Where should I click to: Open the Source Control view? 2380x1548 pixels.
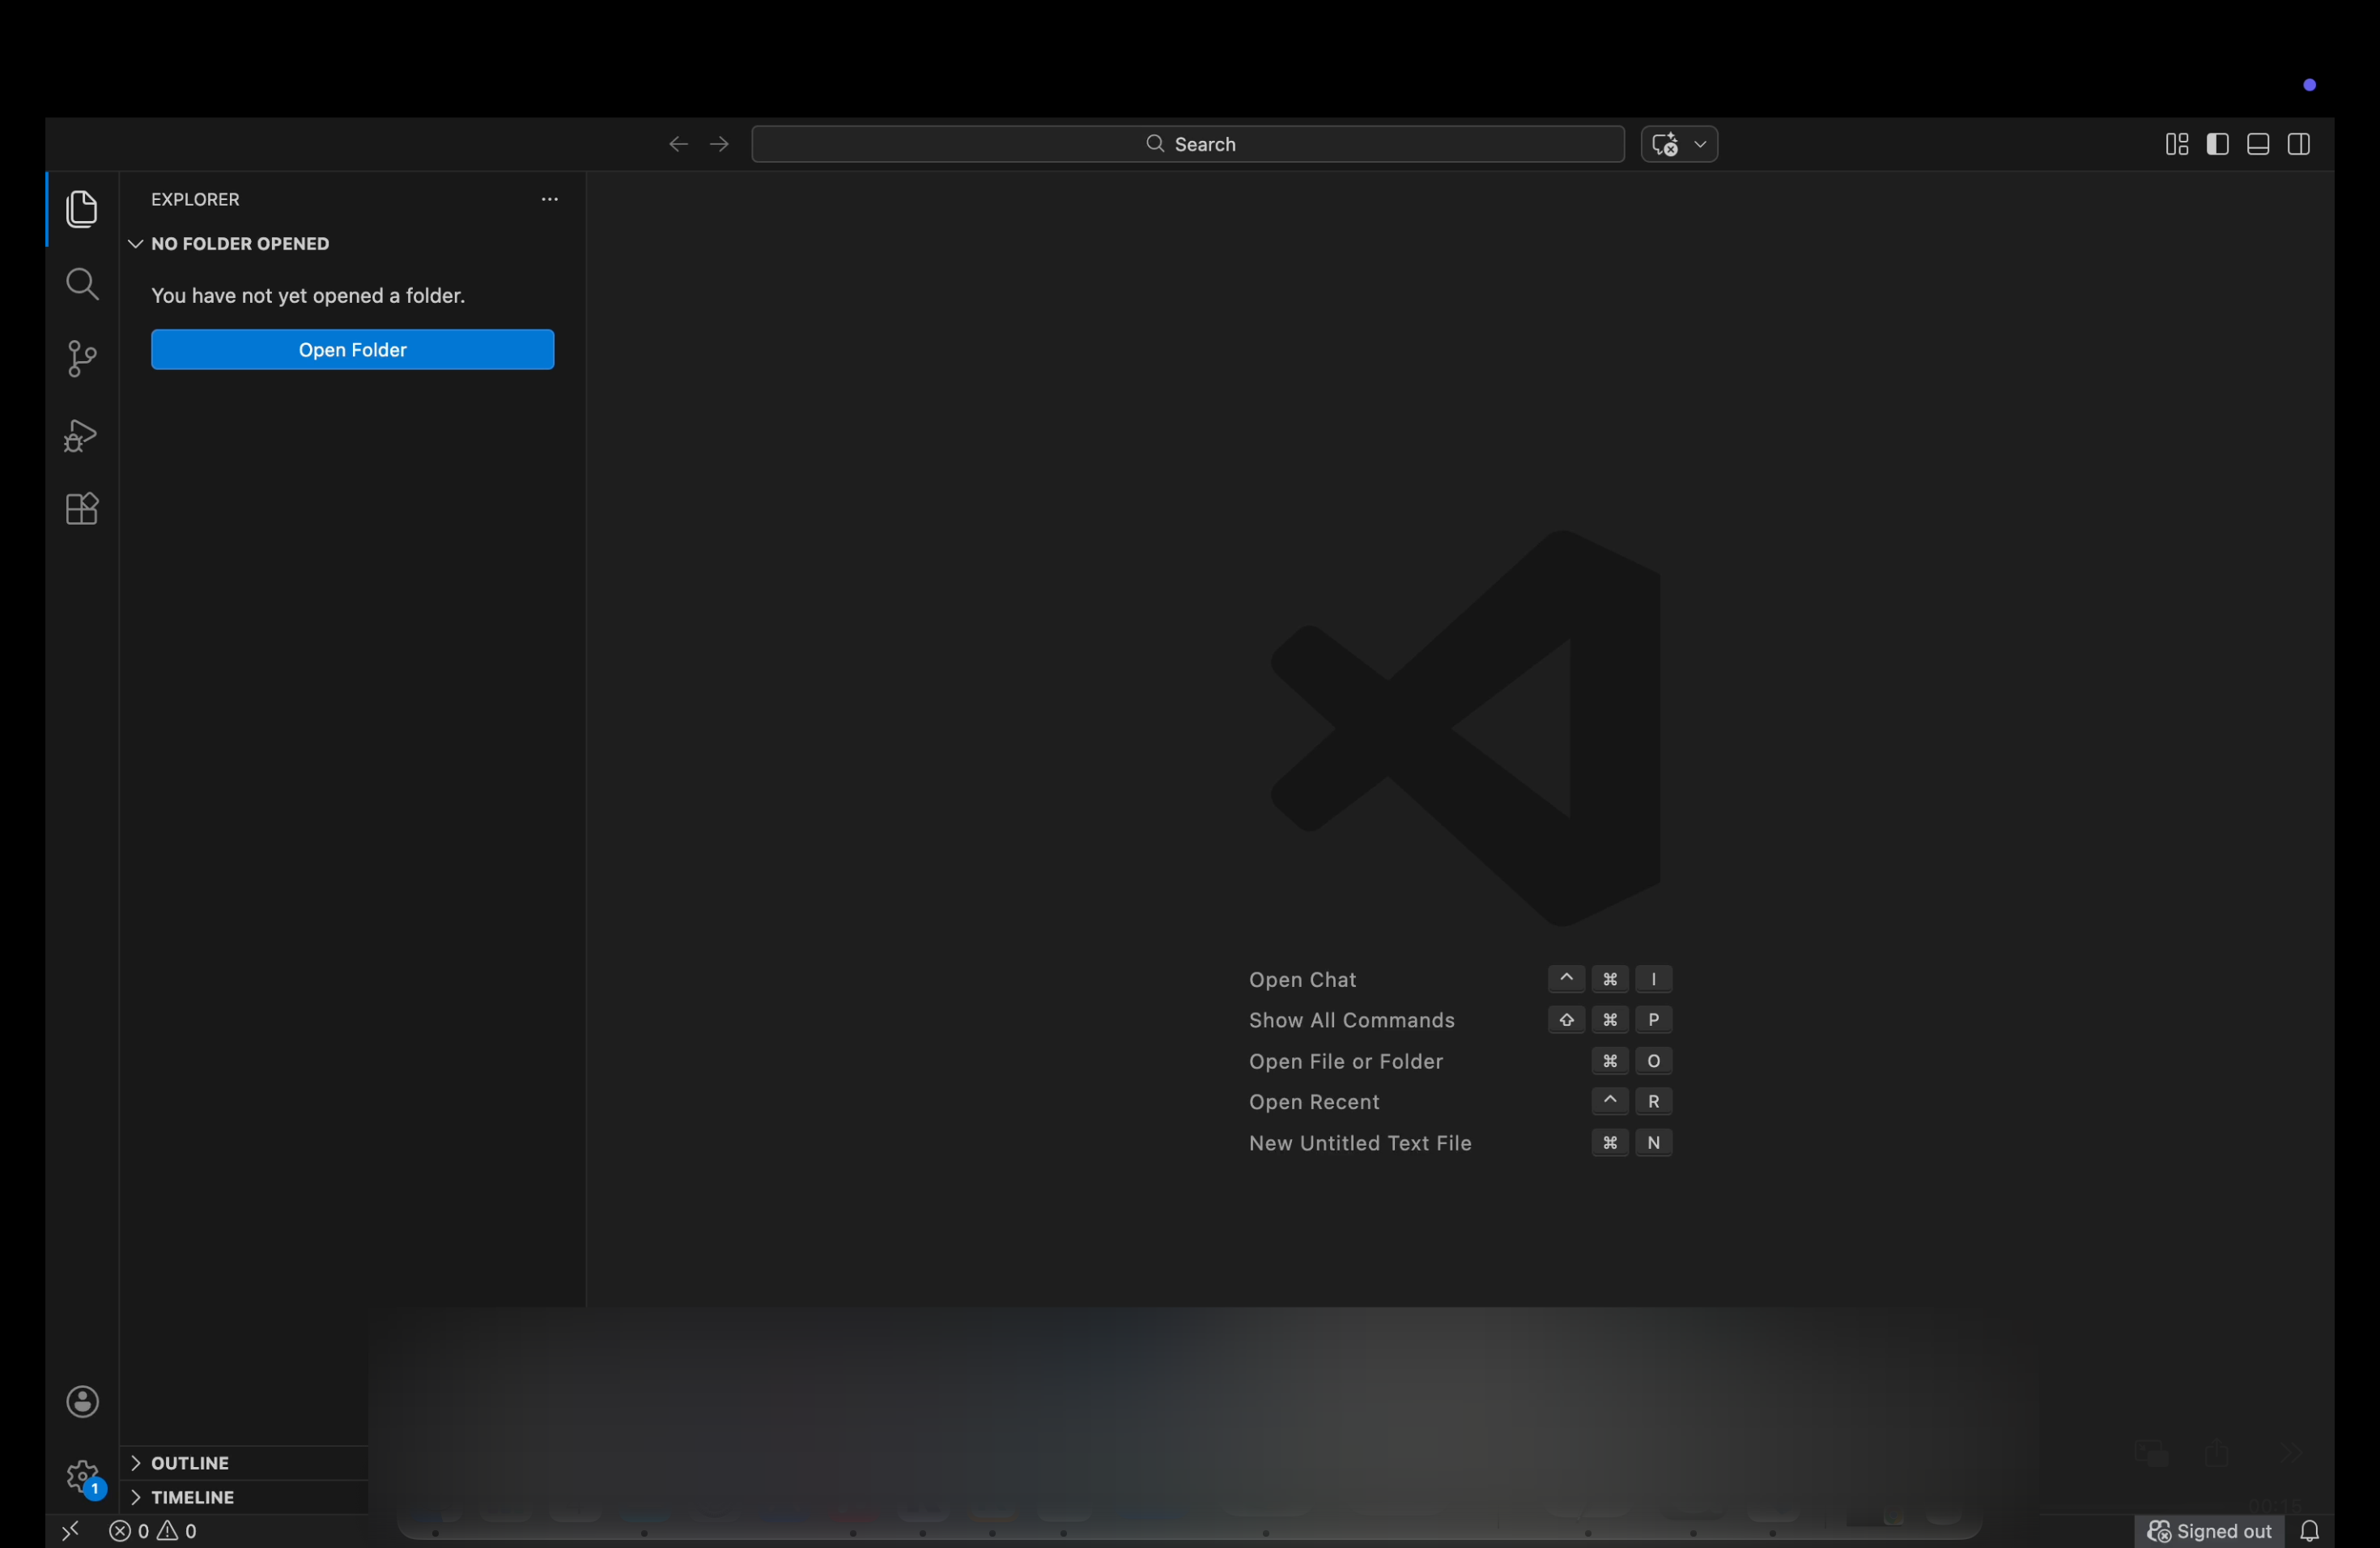(82, 359)
